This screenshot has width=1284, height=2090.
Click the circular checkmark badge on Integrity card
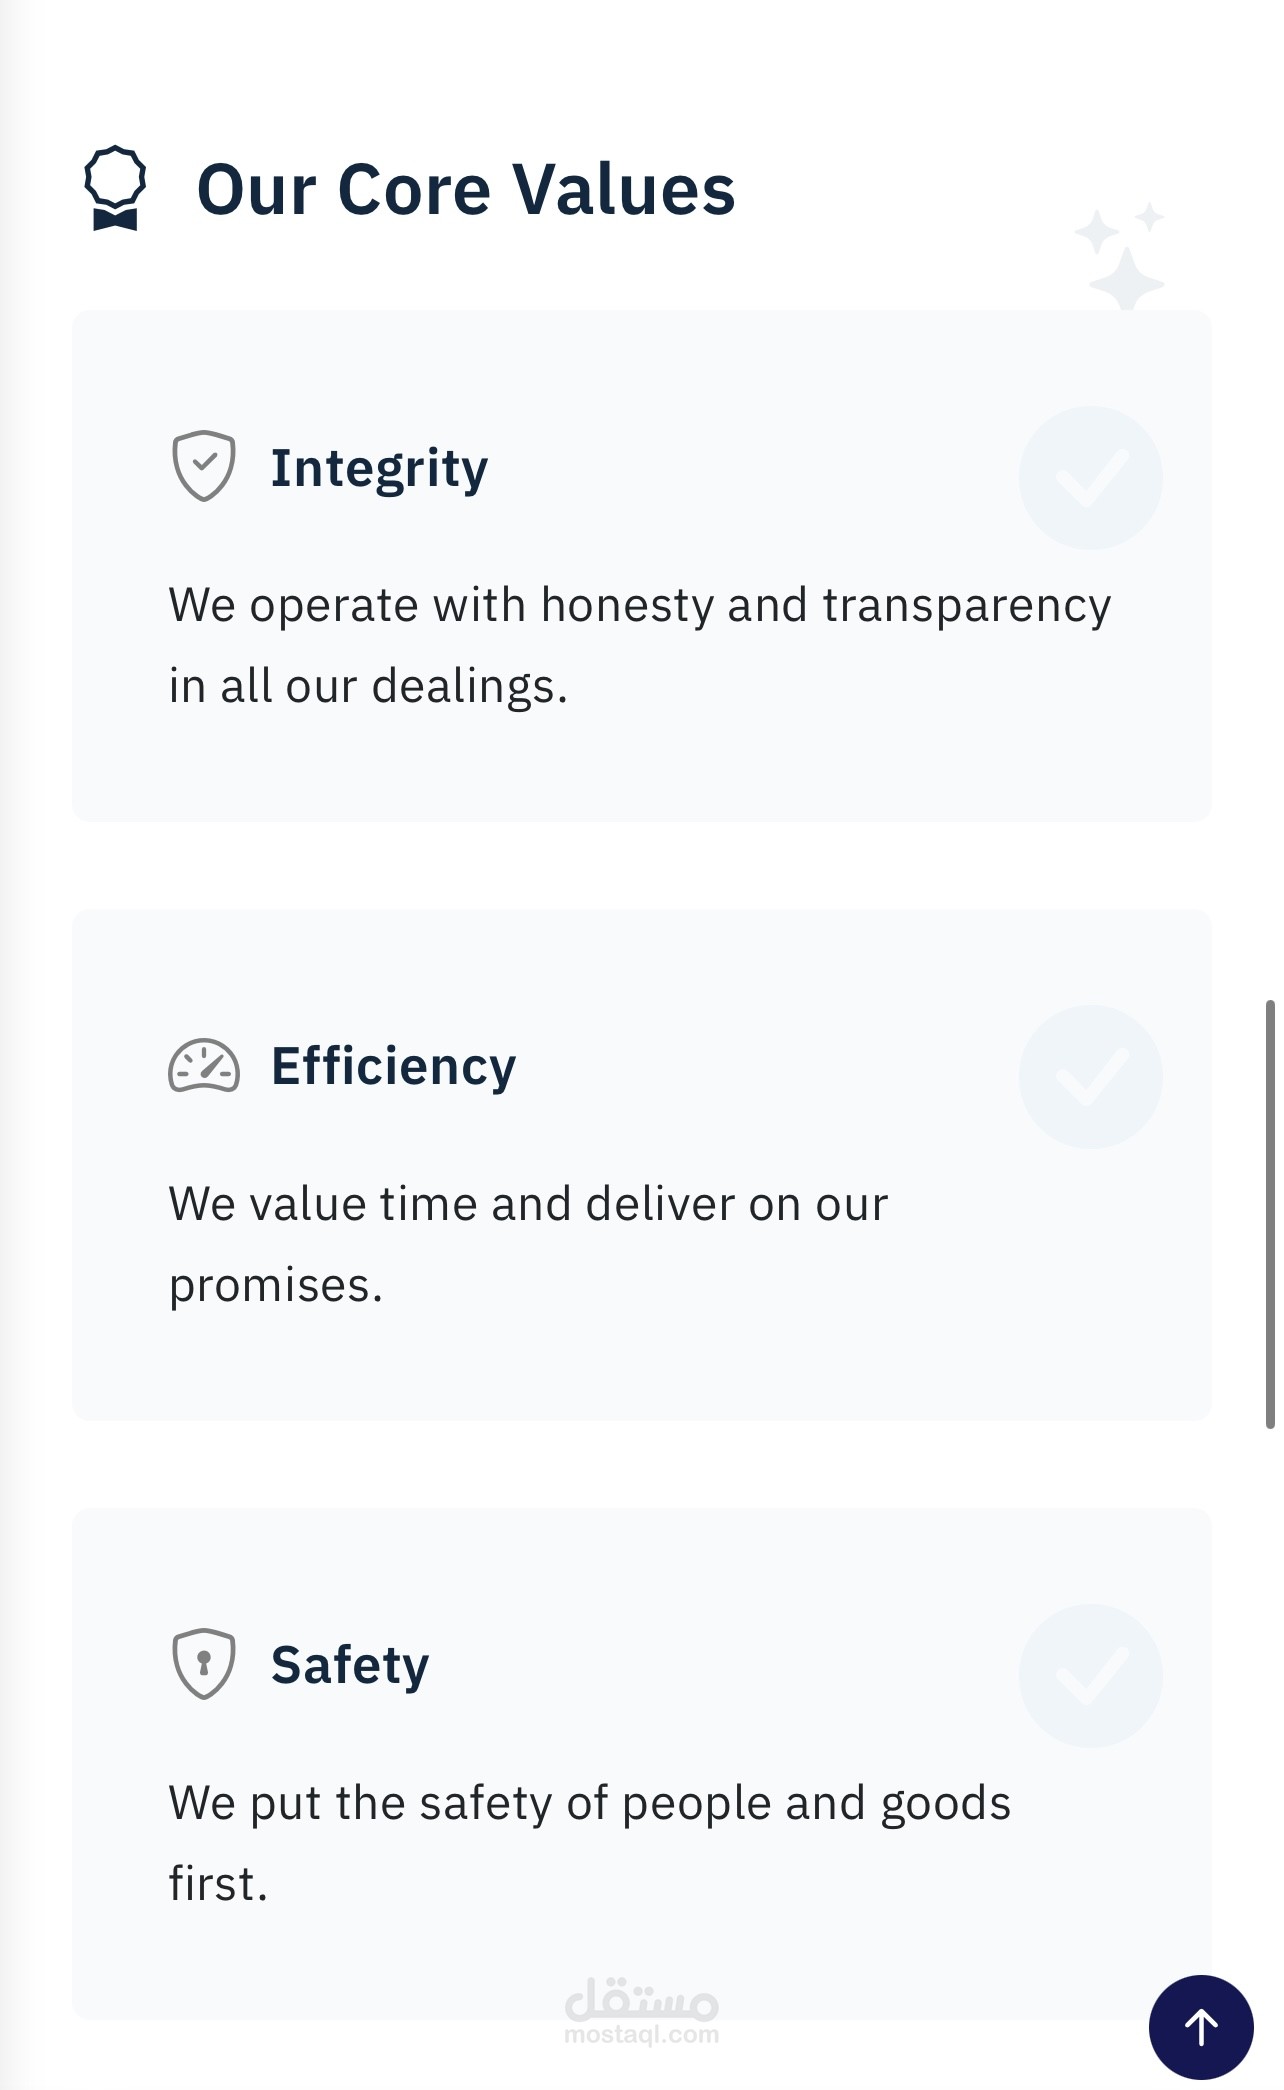coord(1091,475)
